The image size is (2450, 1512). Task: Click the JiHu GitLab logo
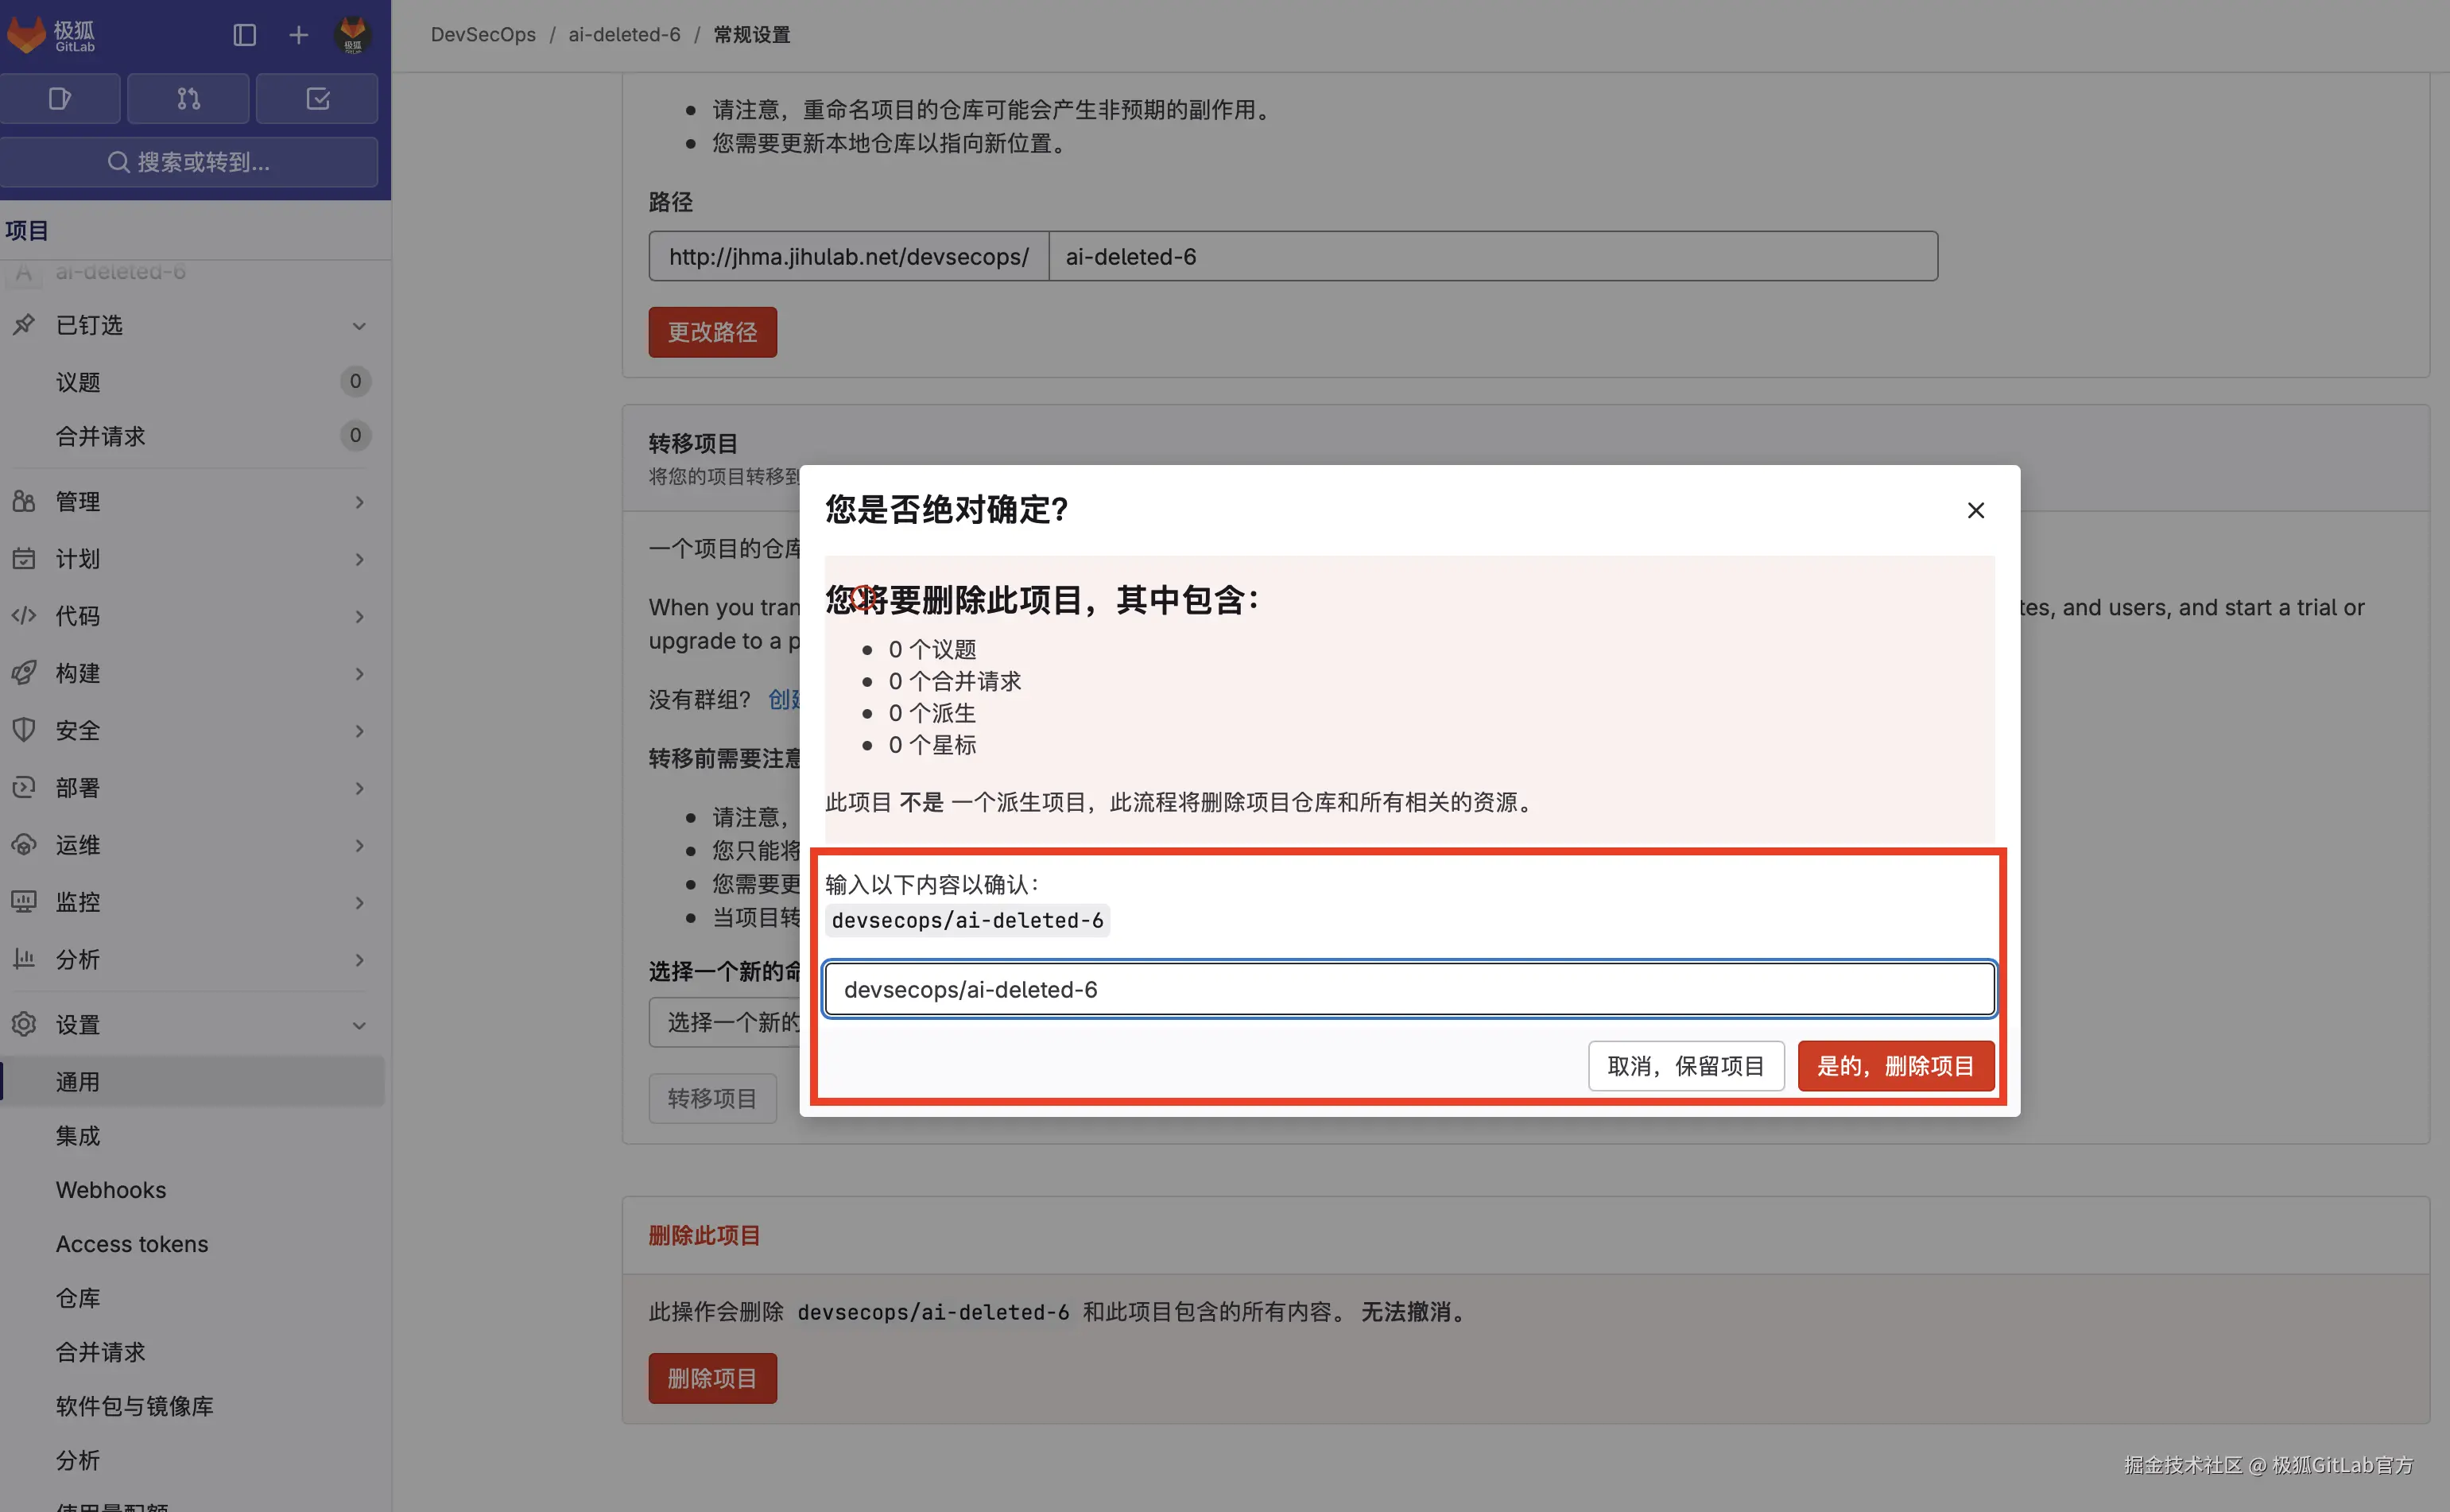click(x=50, y=35)
